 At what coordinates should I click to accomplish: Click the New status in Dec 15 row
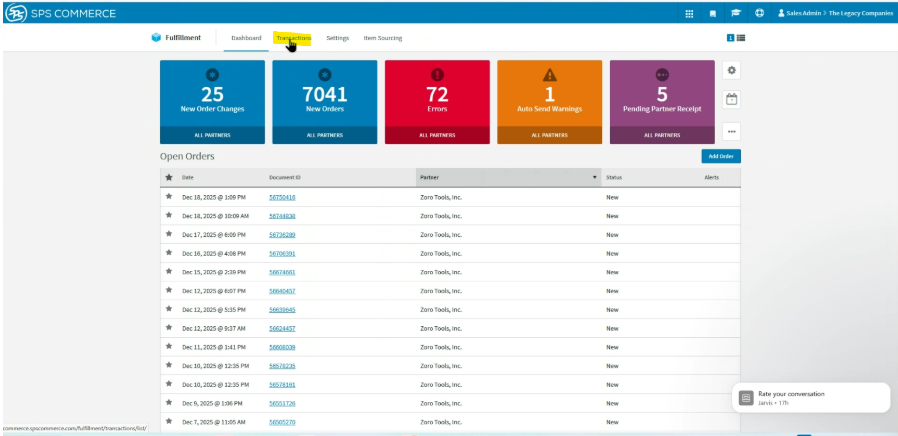(612, 272)
